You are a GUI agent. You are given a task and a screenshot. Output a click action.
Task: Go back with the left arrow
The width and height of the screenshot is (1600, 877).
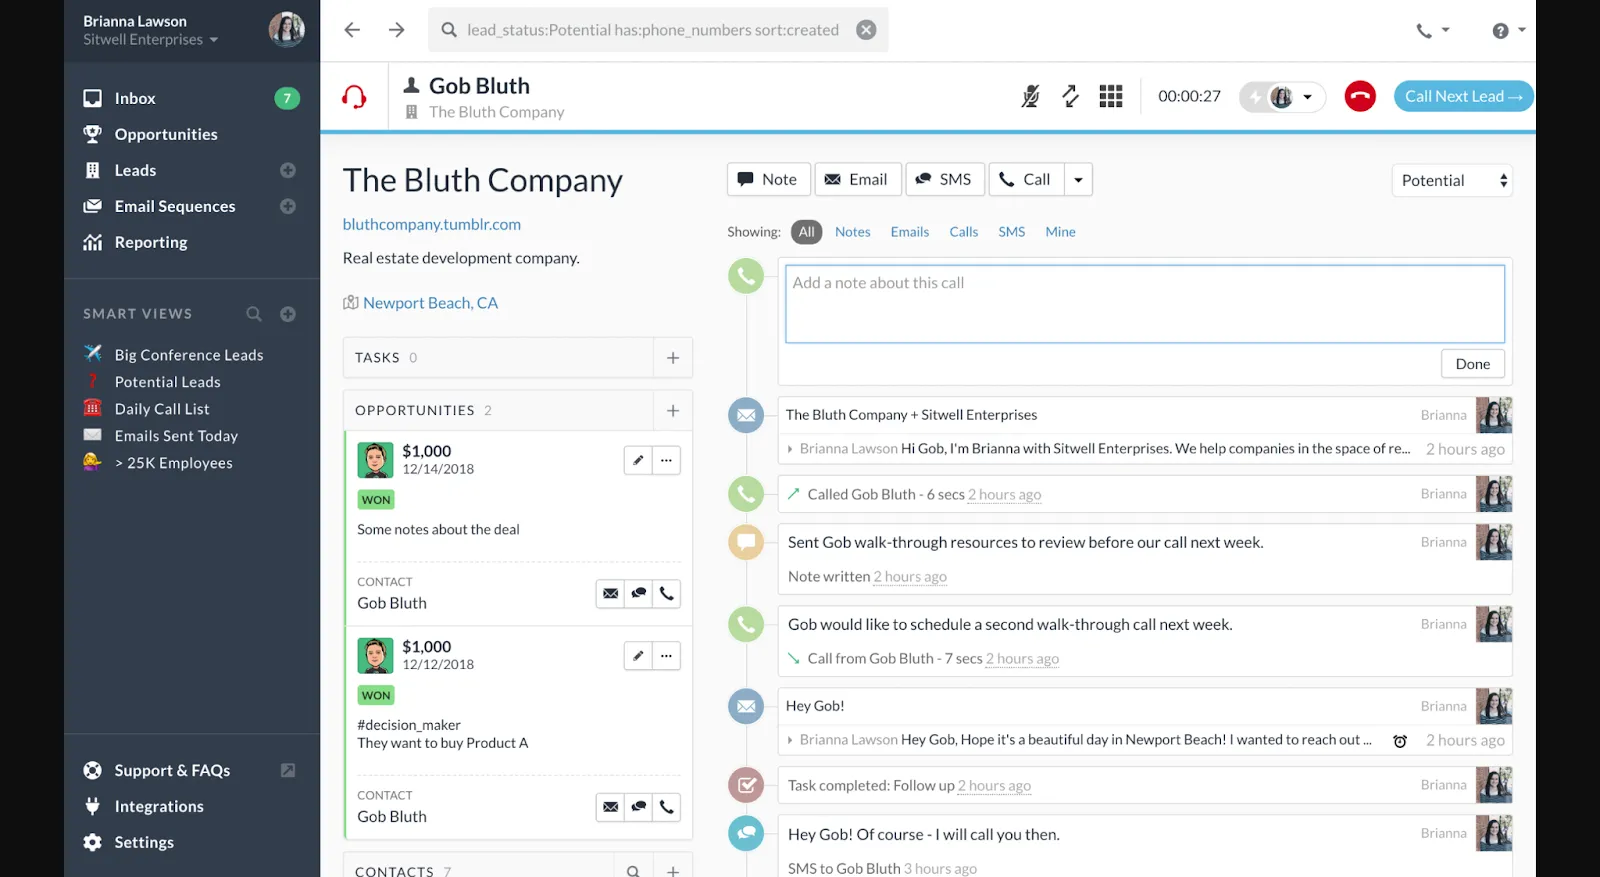(x=352, y=30)
